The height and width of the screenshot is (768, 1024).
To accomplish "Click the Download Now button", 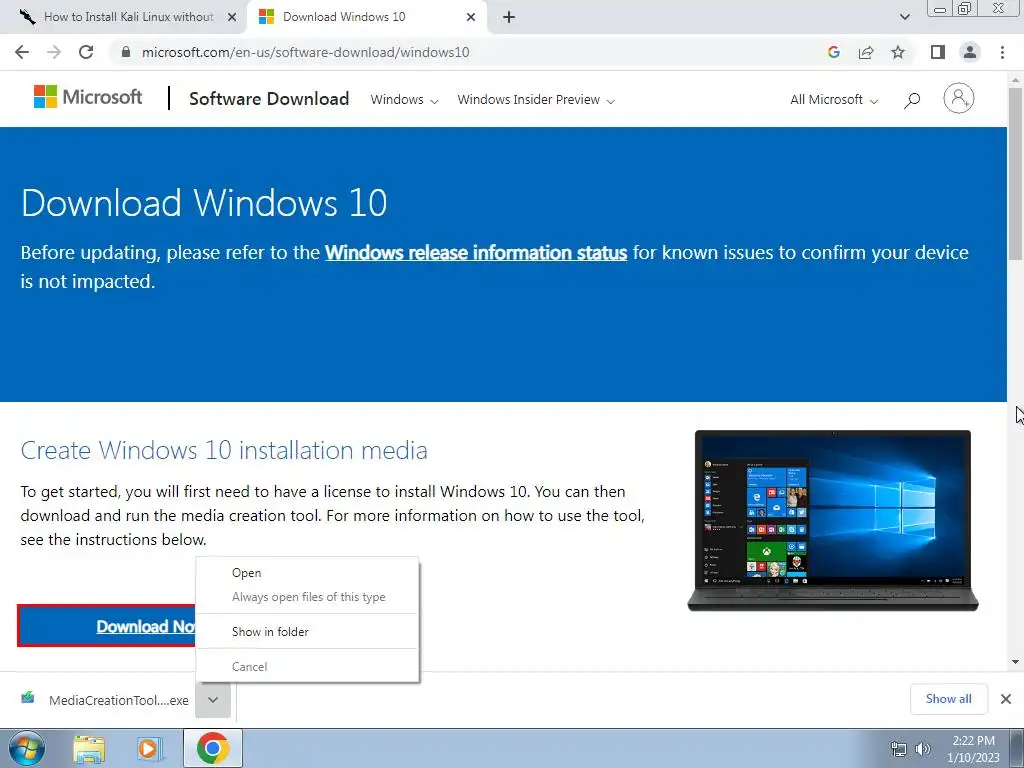I will [x=106, y=626].
